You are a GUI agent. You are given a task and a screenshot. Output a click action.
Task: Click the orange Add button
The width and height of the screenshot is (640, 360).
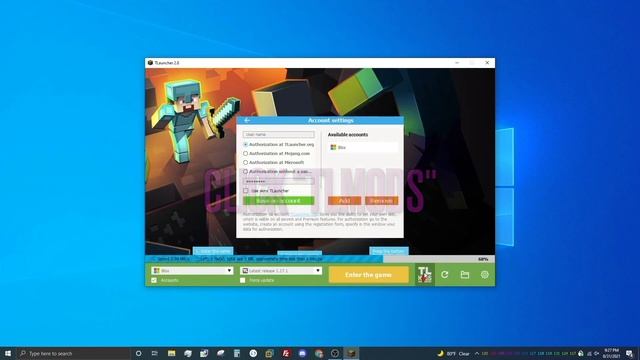[x=344, y=201]
